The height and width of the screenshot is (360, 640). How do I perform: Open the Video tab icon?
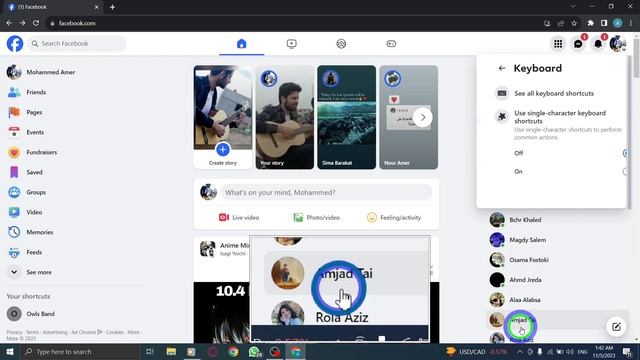point(291,44)
